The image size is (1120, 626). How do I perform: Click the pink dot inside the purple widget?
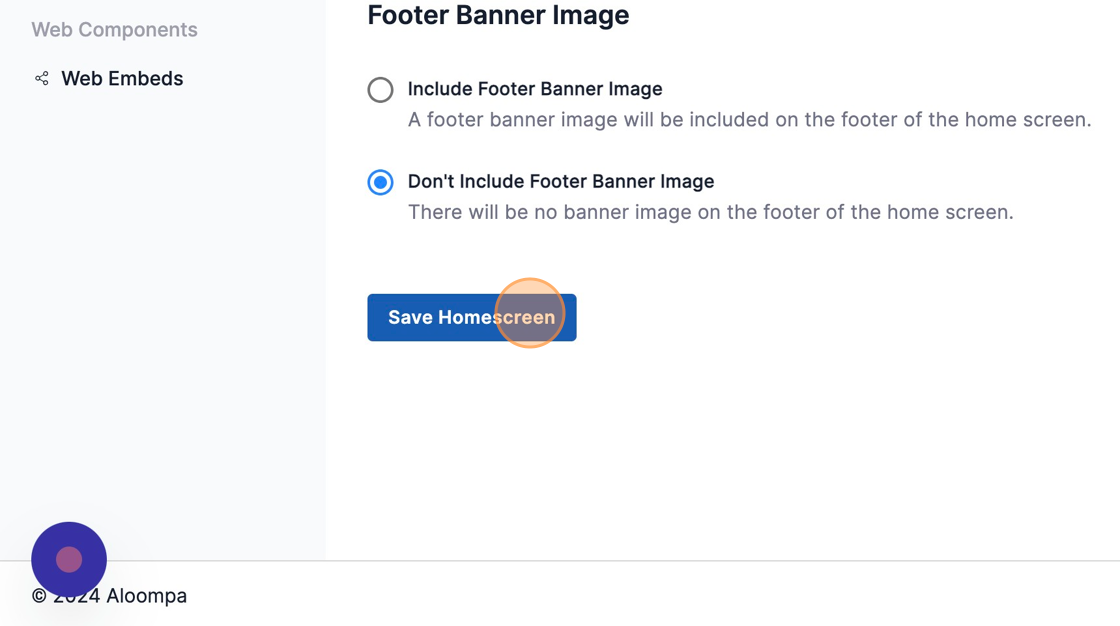click(69, 560)
